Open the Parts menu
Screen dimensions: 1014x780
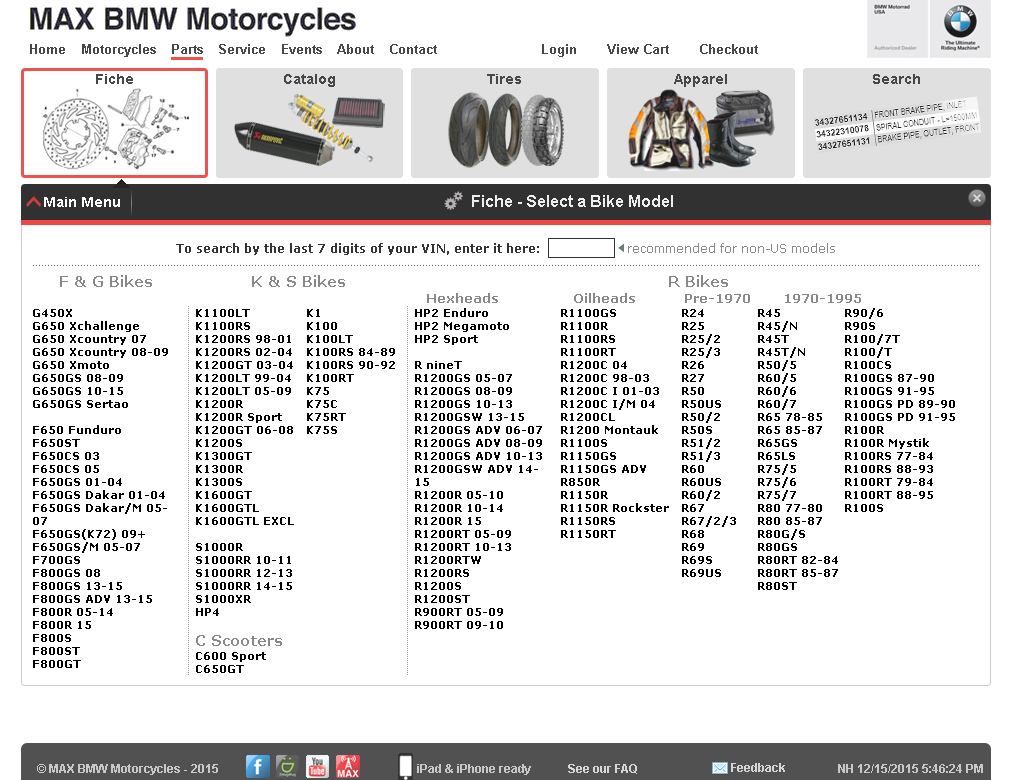(x=186, y=49)
